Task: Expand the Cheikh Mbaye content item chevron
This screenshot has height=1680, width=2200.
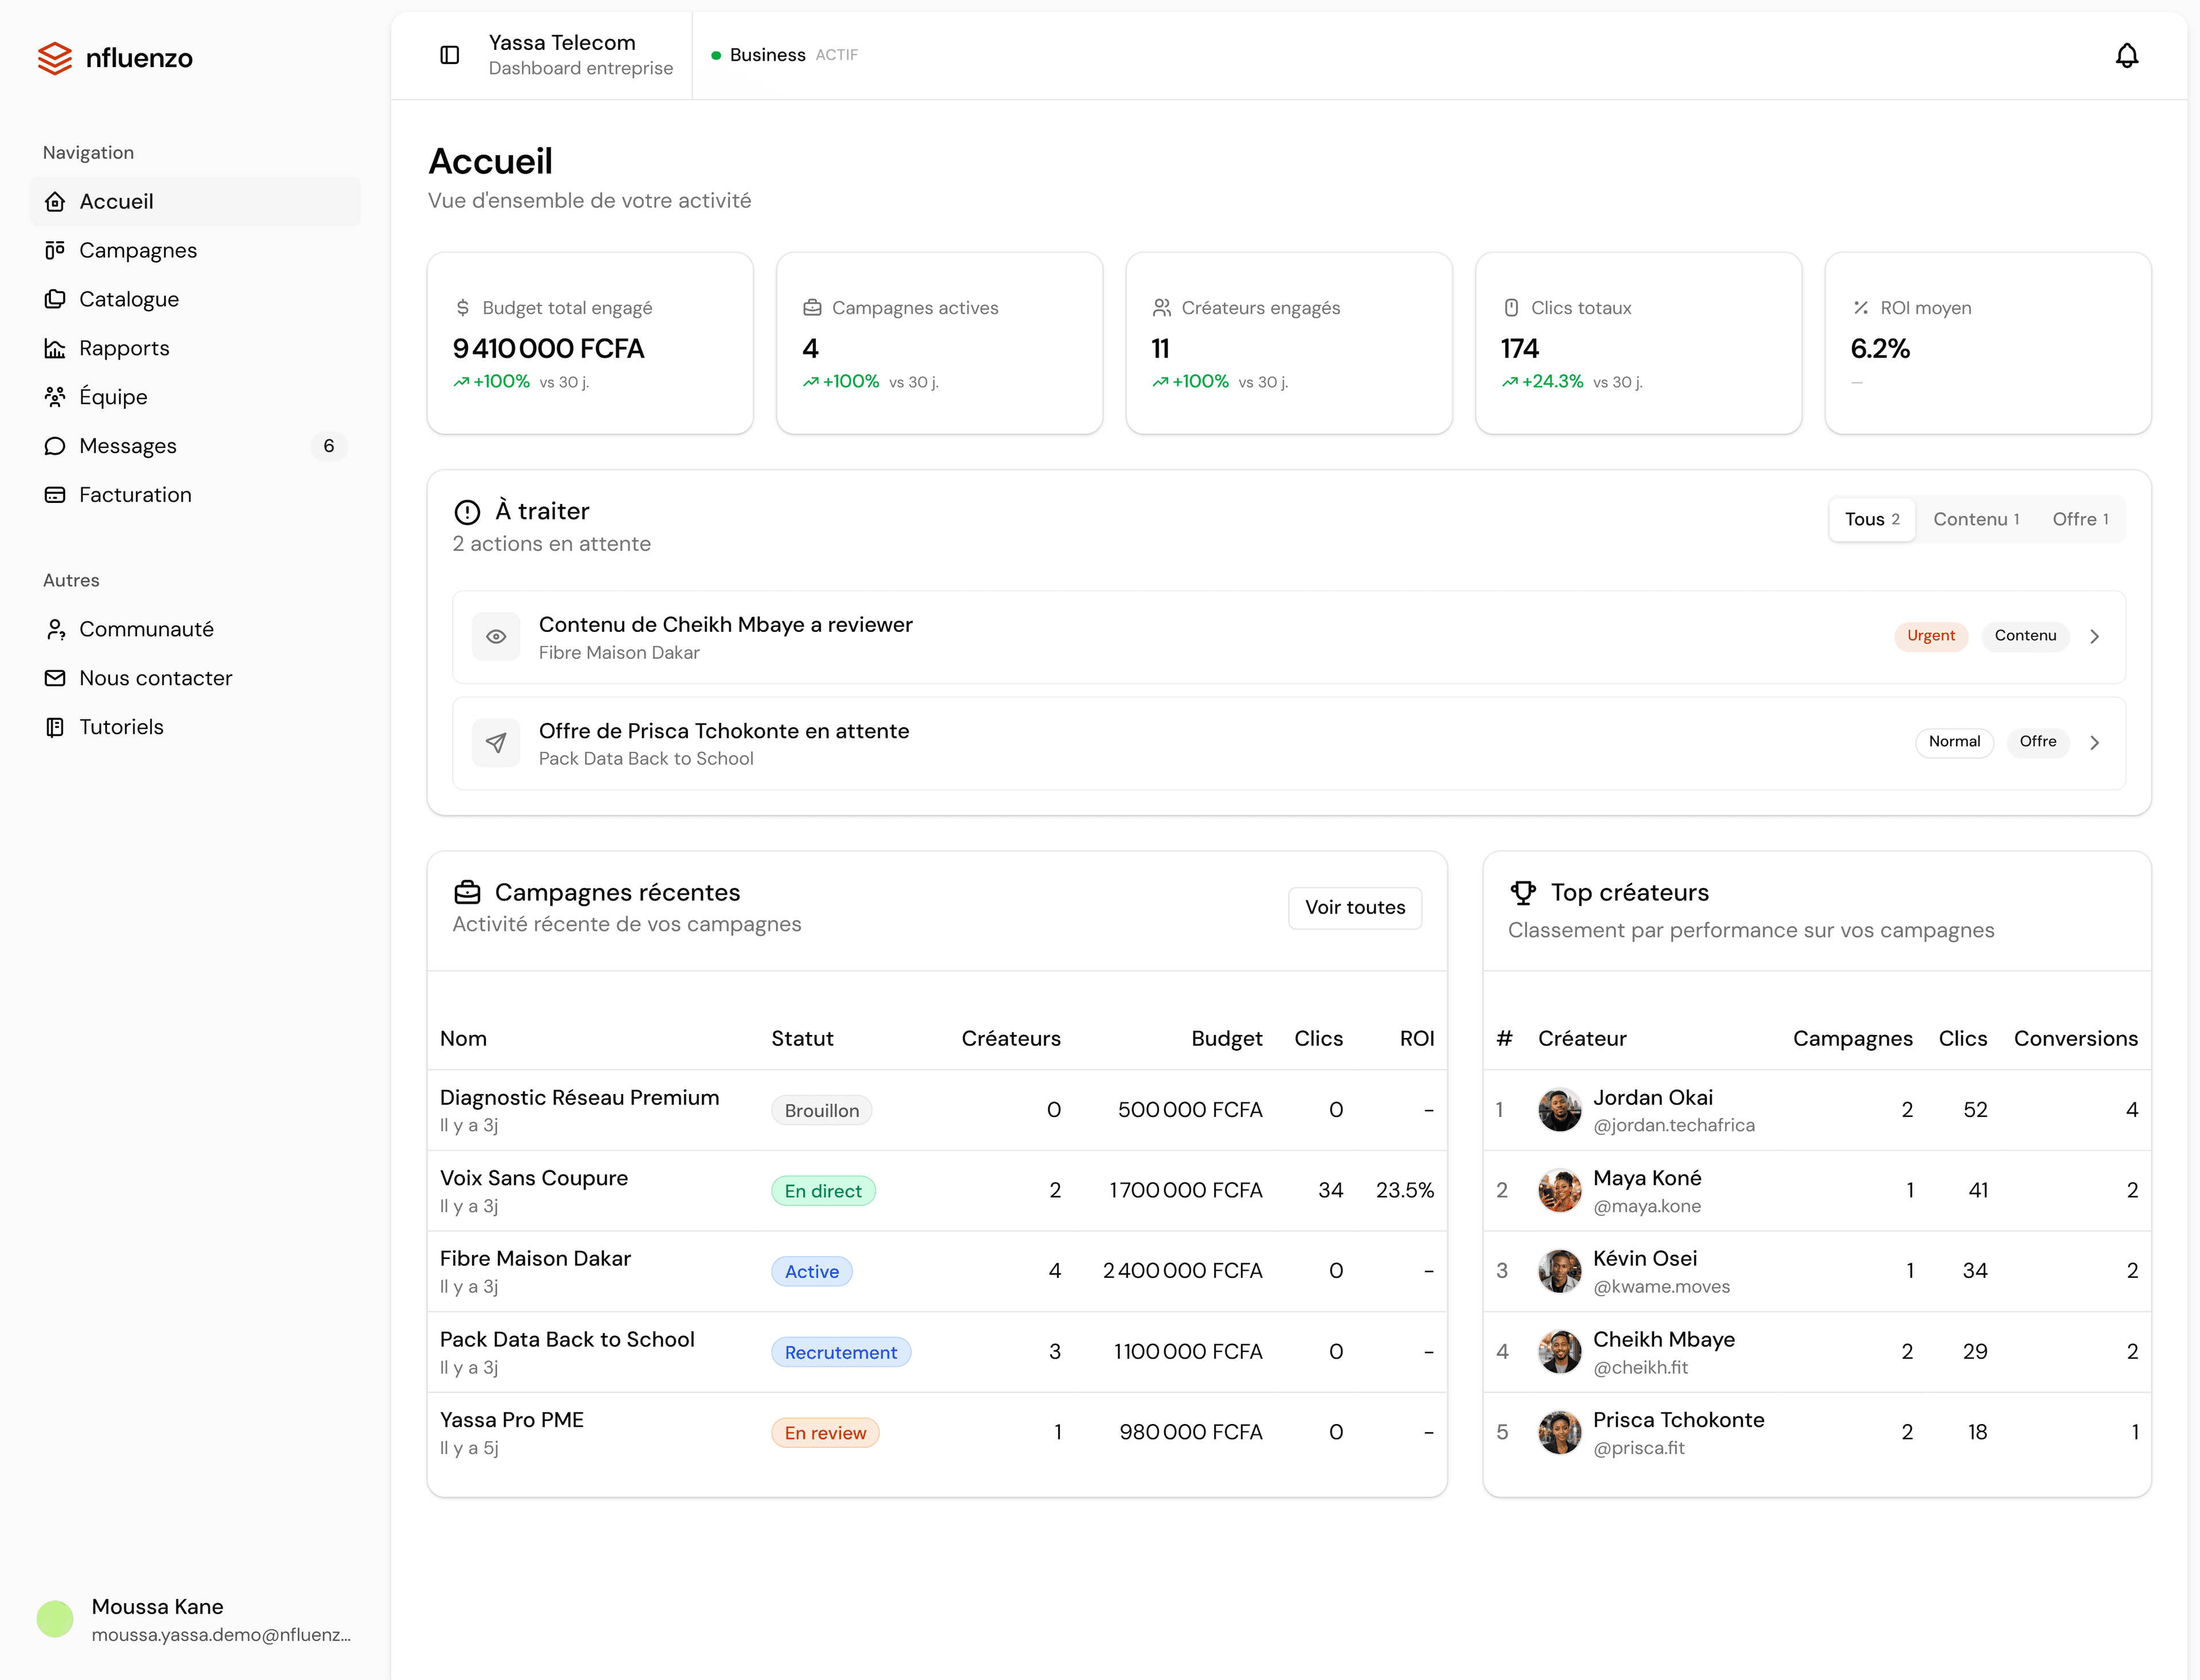Action: click(x=2094, y=637)
